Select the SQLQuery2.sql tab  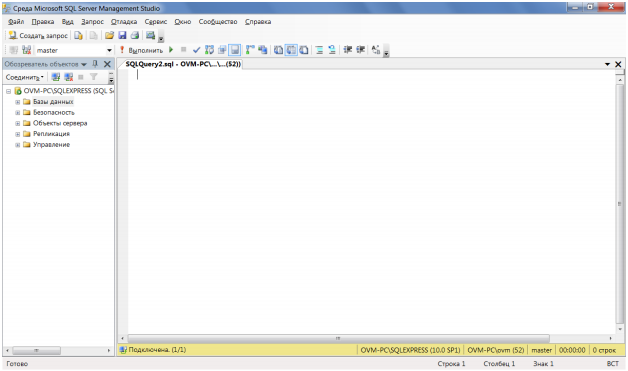coord(183,64)
